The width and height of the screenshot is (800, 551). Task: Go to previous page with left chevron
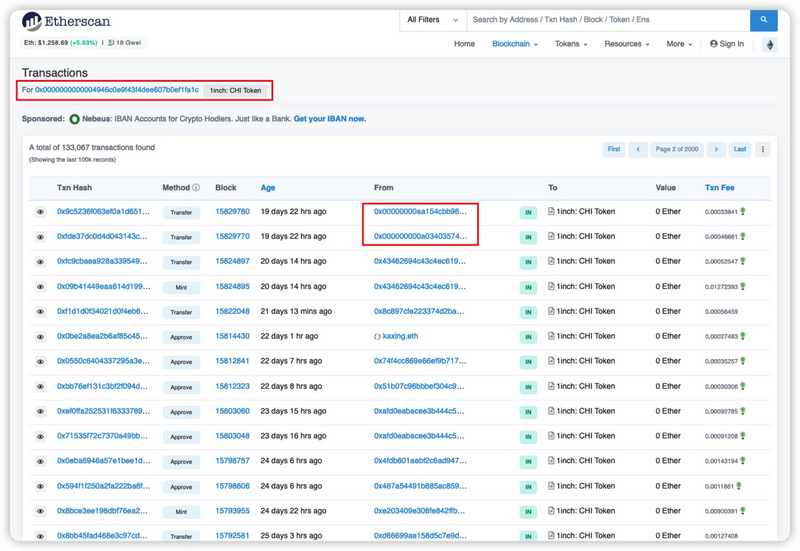[638, 150]
